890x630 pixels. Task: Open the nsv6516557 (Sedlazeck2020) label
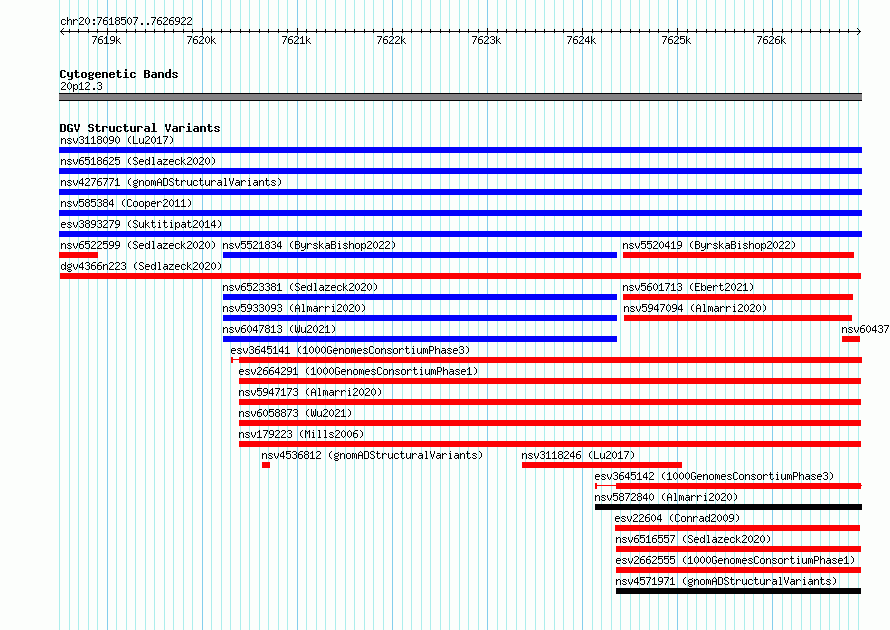point(693,539)
